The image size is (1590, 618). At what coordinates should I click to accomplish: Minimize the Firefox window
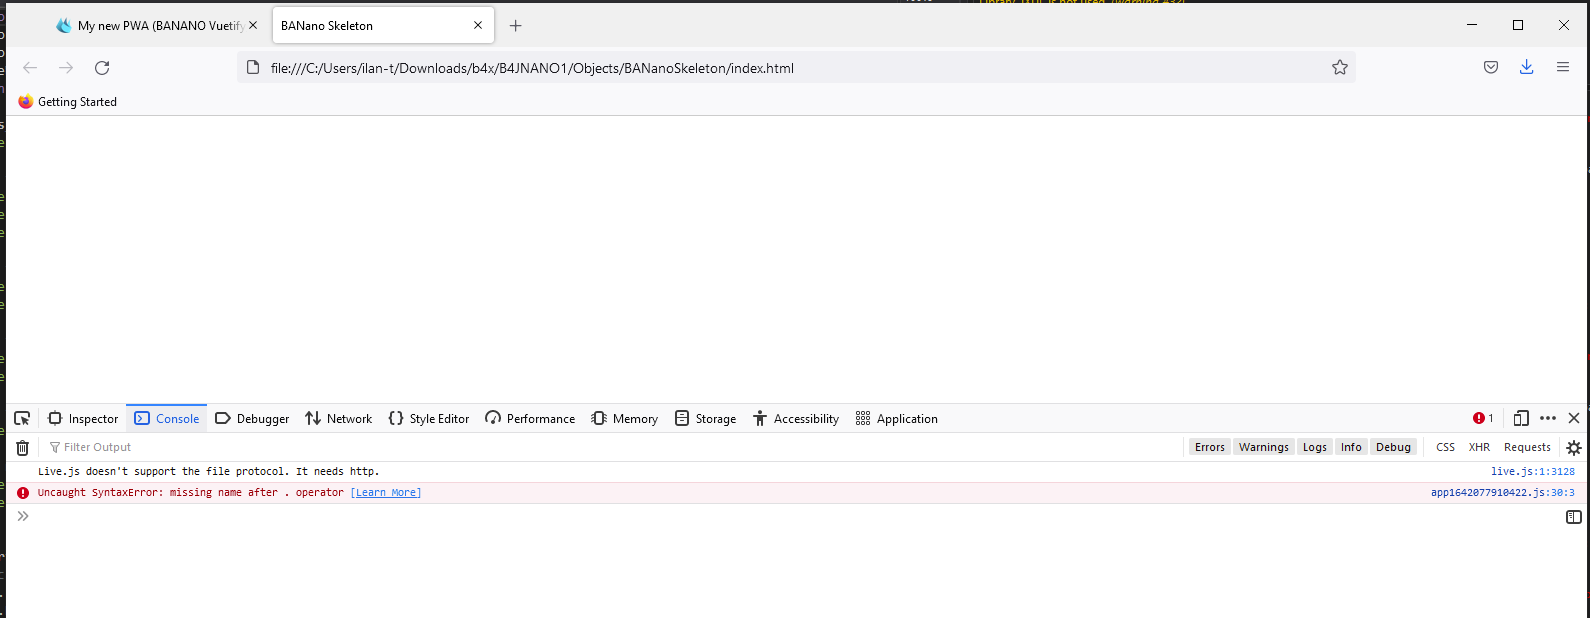click(1472, 26)
